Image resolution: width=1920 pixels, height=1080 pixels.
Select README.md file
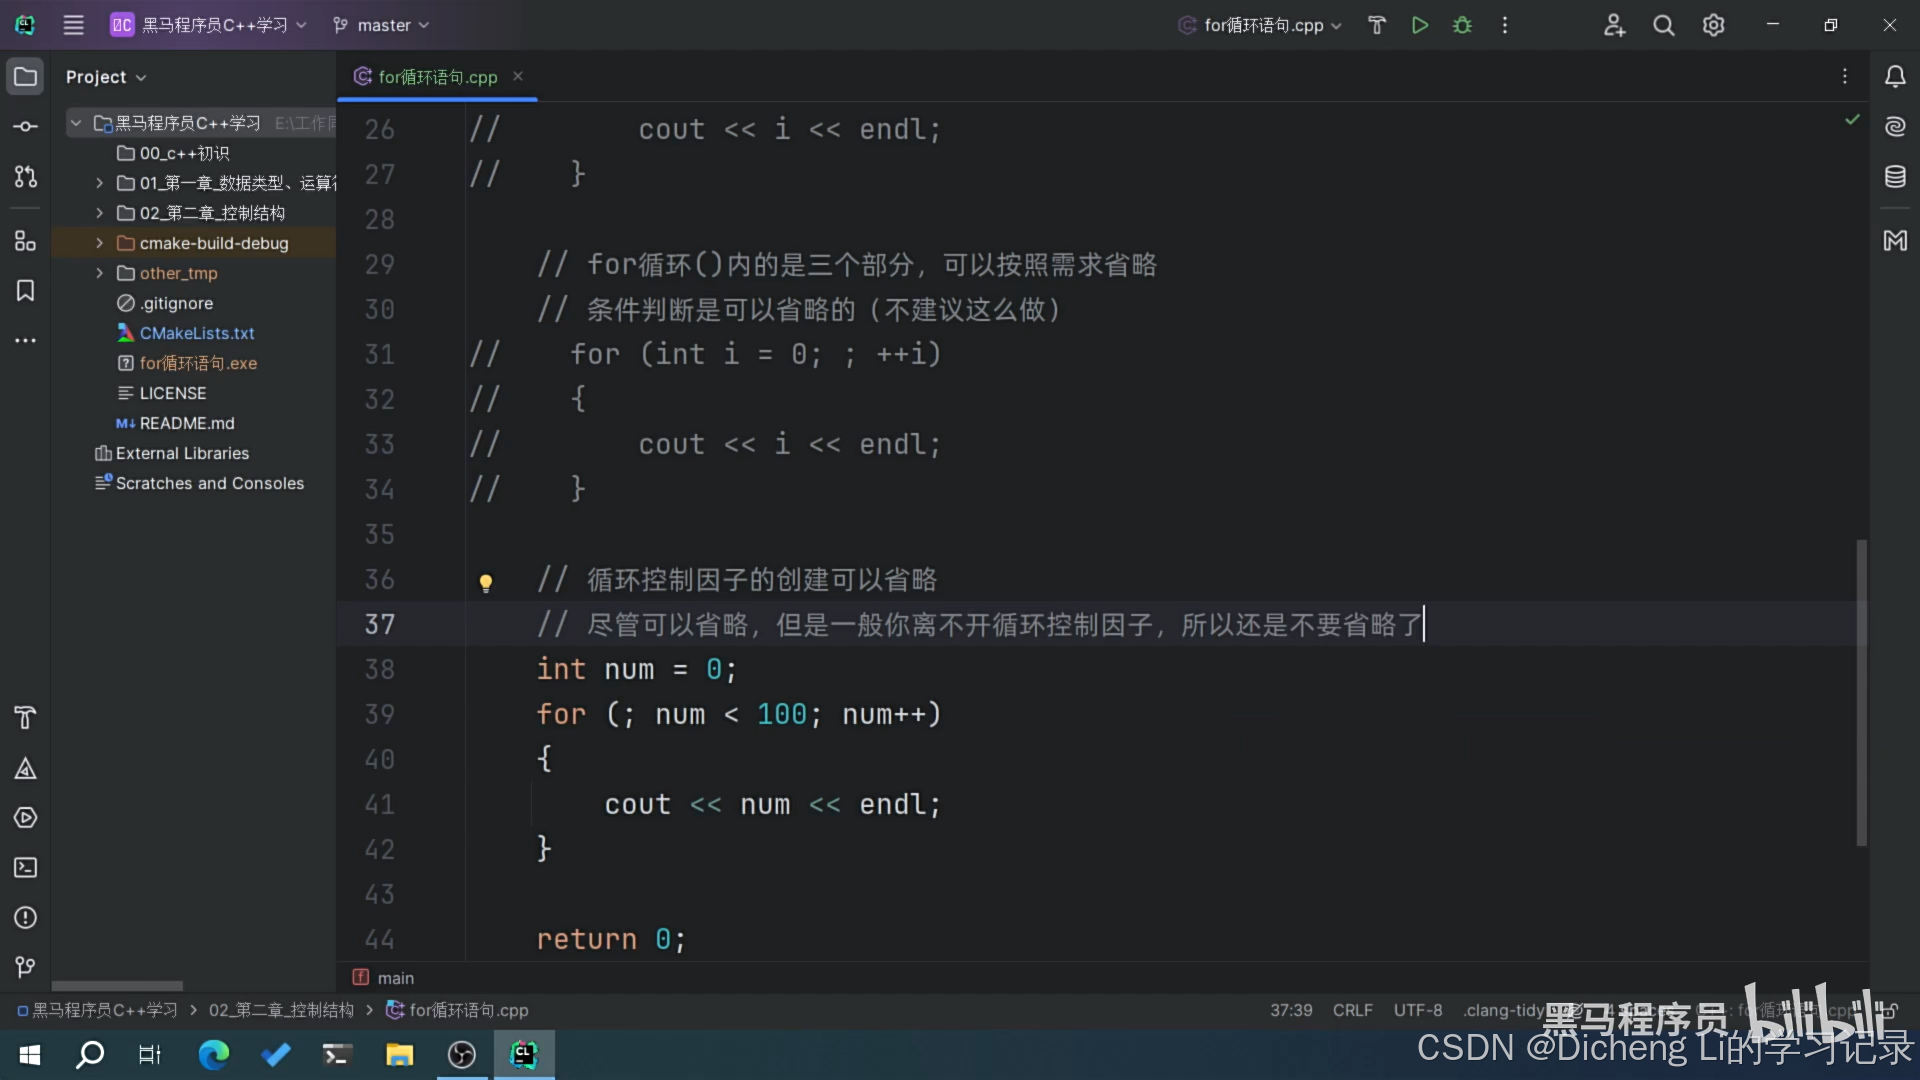pyautogui.click(x=175, y=423)
